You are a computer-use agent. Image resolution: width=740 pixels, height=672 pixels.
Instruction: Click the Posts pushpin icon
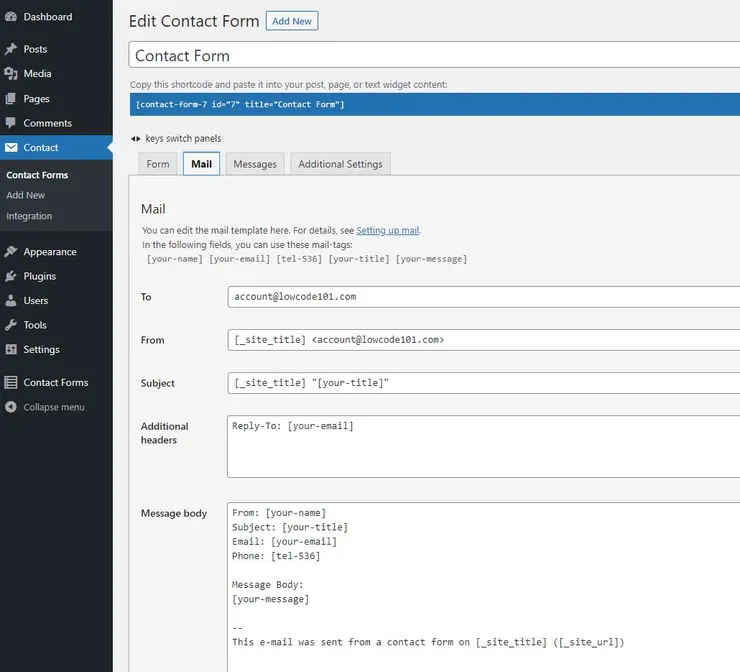click(11, 49)
